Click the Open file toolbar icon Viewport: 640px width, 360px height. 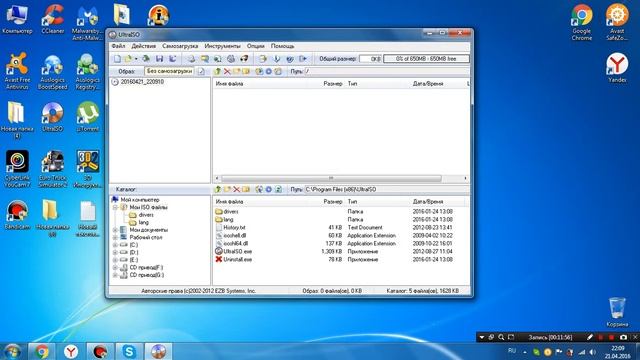tap(128, 59)
